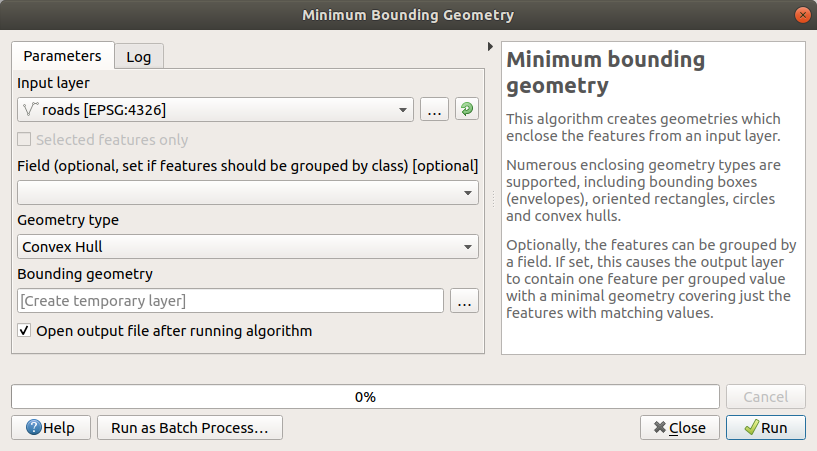The height and width of the screenshot is (451, 817).
Task: Click the Cancel button
Action: [x=765, y=397]
